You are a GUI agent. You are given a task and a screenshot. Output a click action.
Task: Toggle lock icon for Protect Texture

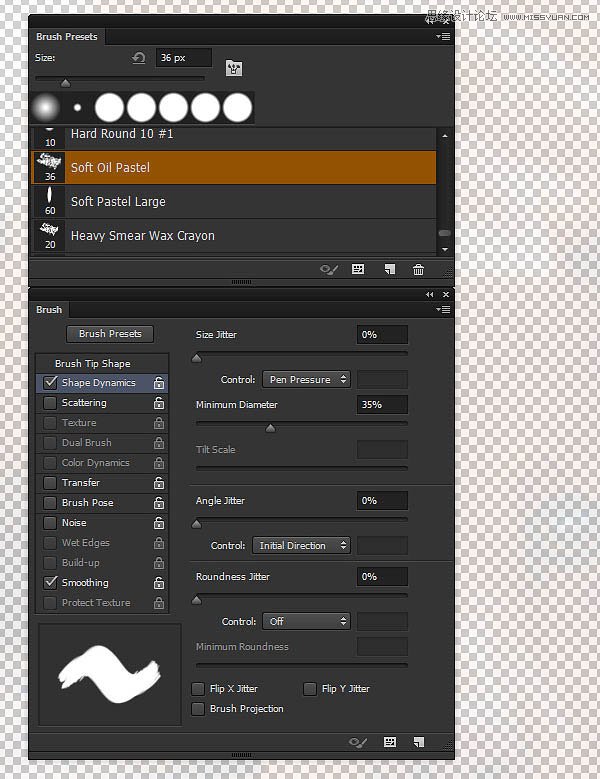pos(158,603)
